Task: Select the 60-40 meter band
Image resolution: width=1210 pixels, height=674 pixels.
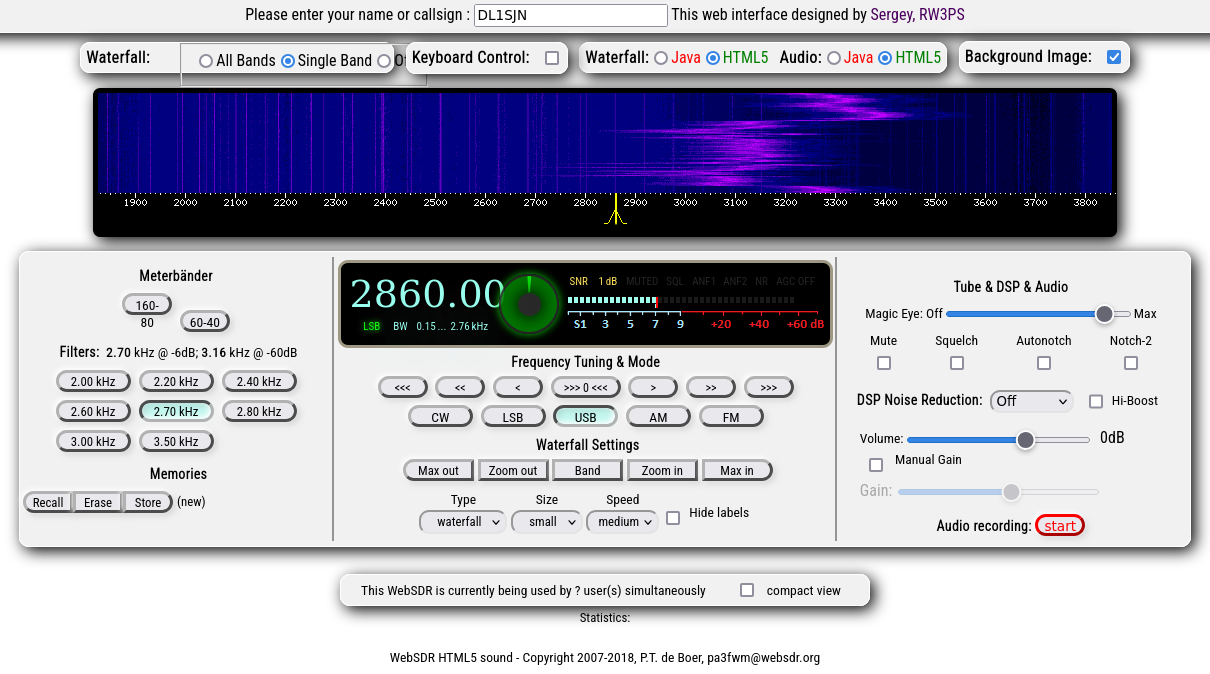Action: tap(205, 322)
